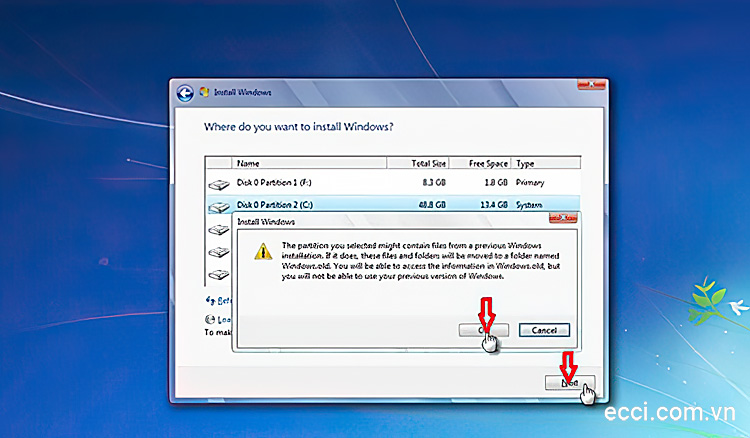Close the main Install Windows window
750x438 pixels.
pyautogui.click(x=591, y=85)
